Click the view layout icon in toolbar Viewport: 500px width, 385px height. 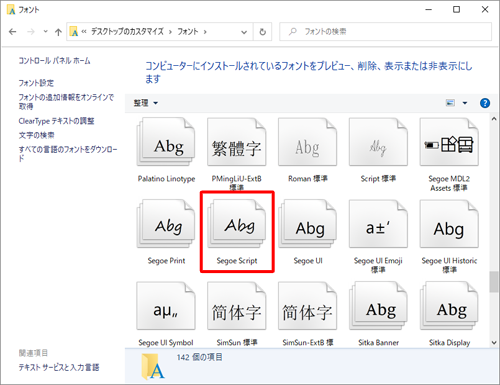pos(450,103)
